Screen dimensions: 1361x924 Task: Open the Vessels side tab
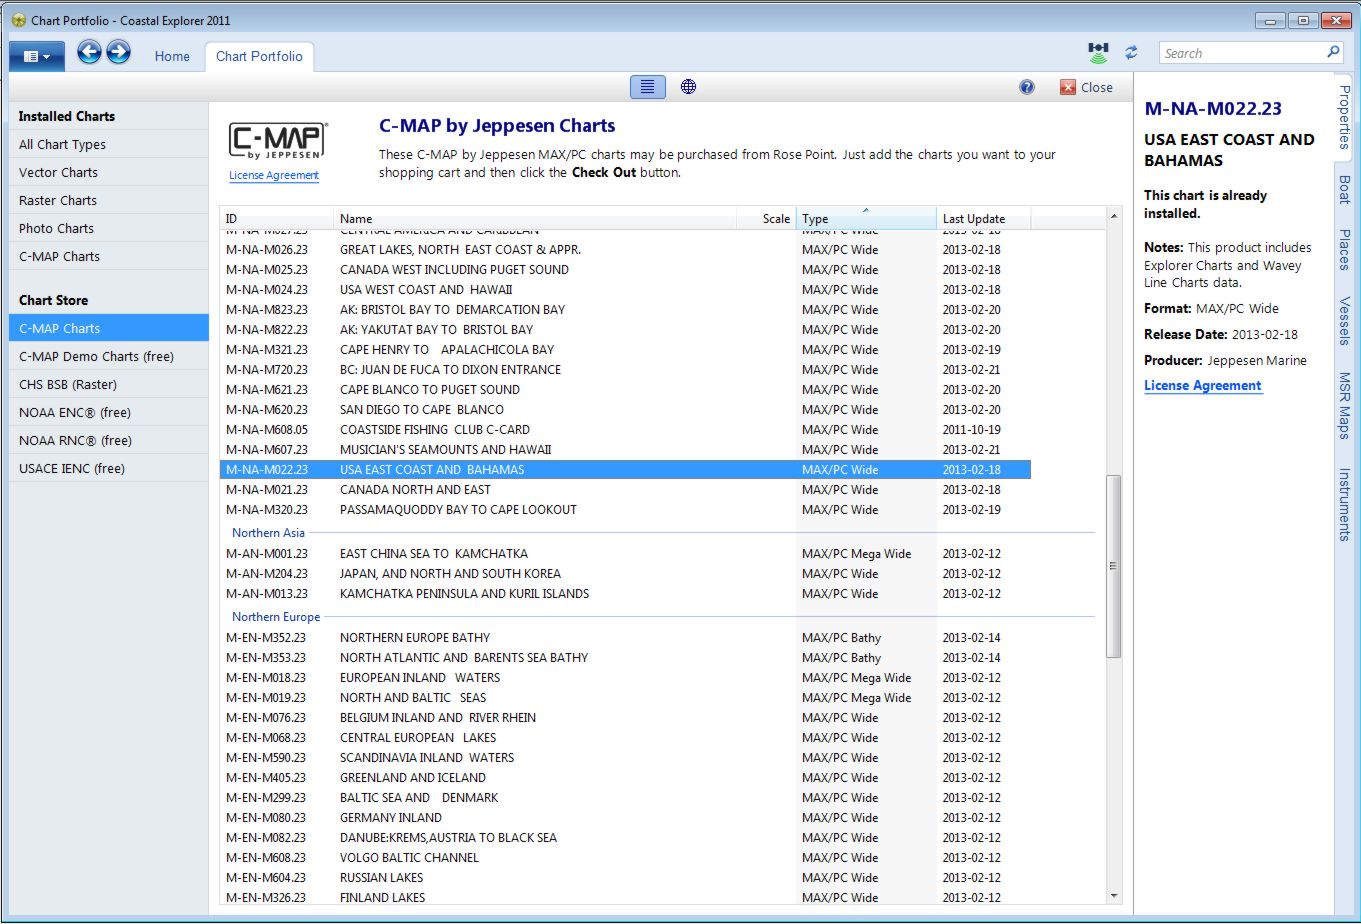click(x=1345, y=321)
